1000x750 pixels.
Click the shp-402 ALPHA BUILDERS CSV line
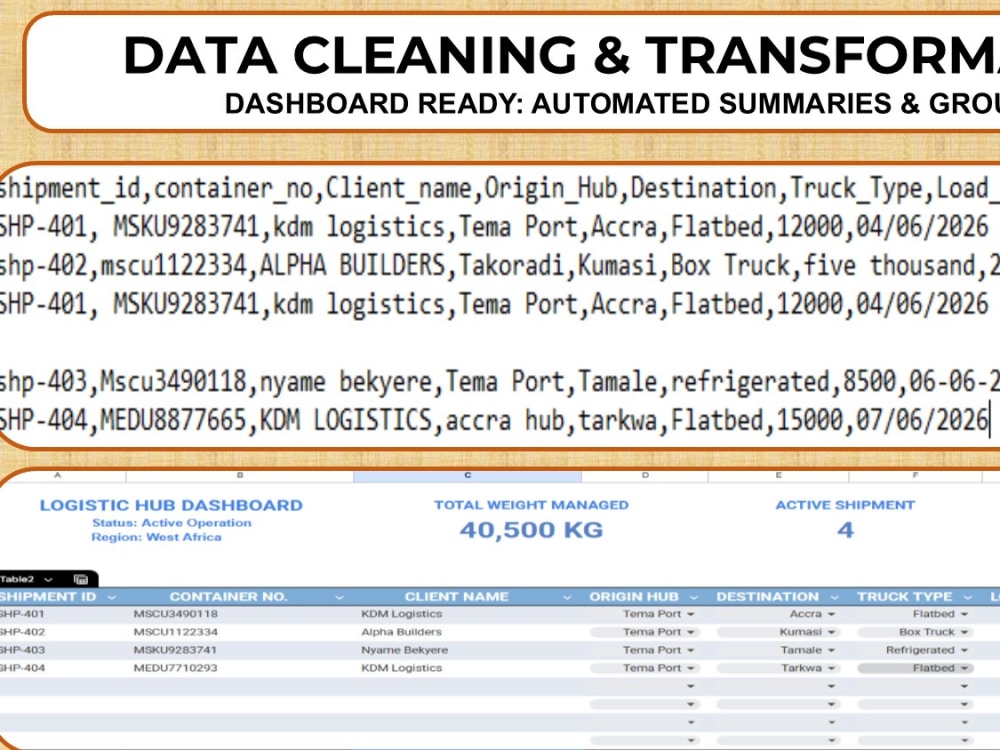[x=500, y=265]
